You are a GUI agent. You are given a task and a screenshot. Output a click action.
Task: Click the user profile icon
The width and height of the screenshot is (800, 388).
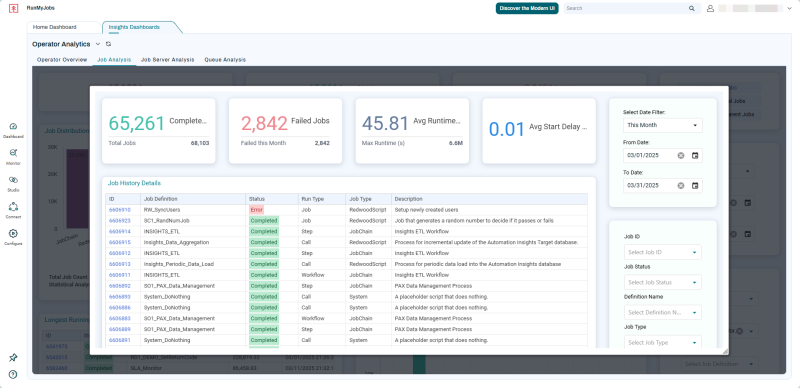710,8
